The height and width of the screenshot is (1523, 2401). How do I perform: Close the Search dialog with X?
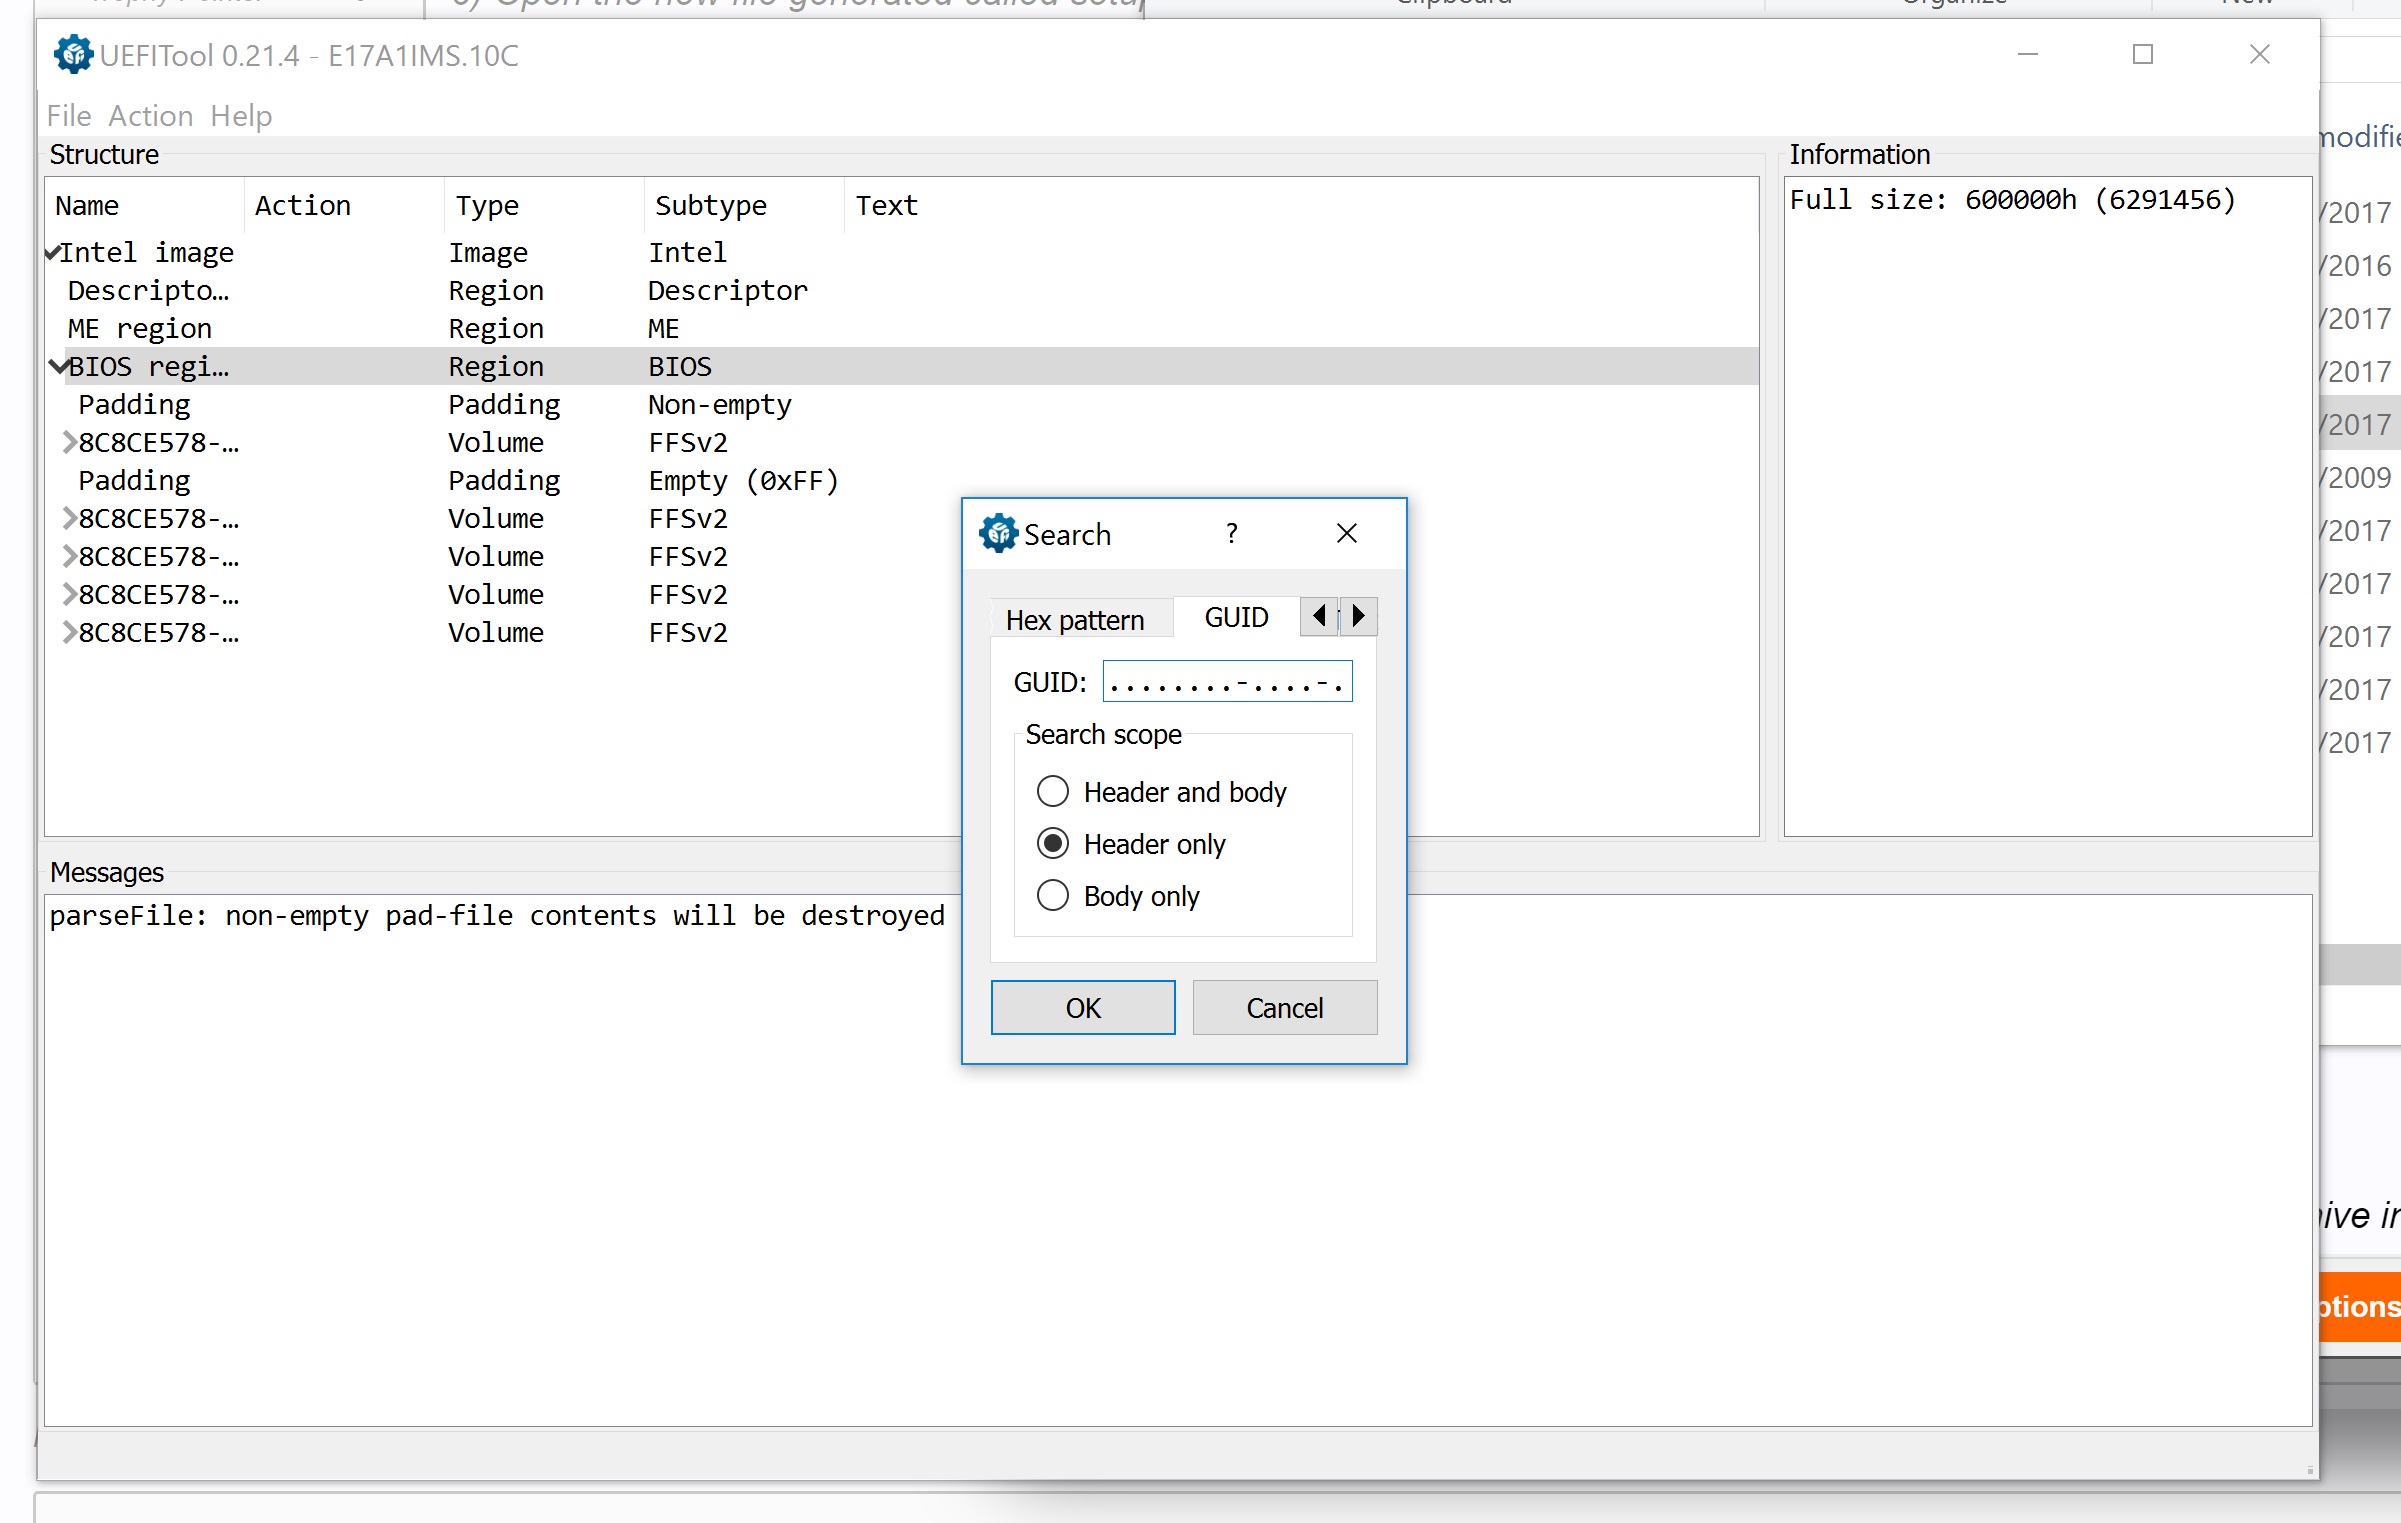point(1346,534)
